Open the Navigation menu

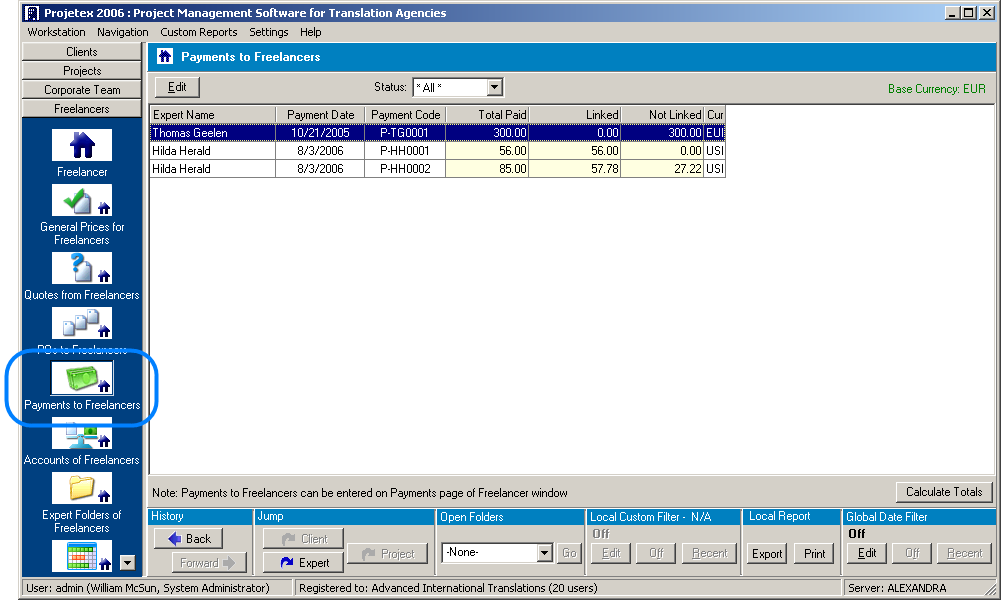pos(123,32)
